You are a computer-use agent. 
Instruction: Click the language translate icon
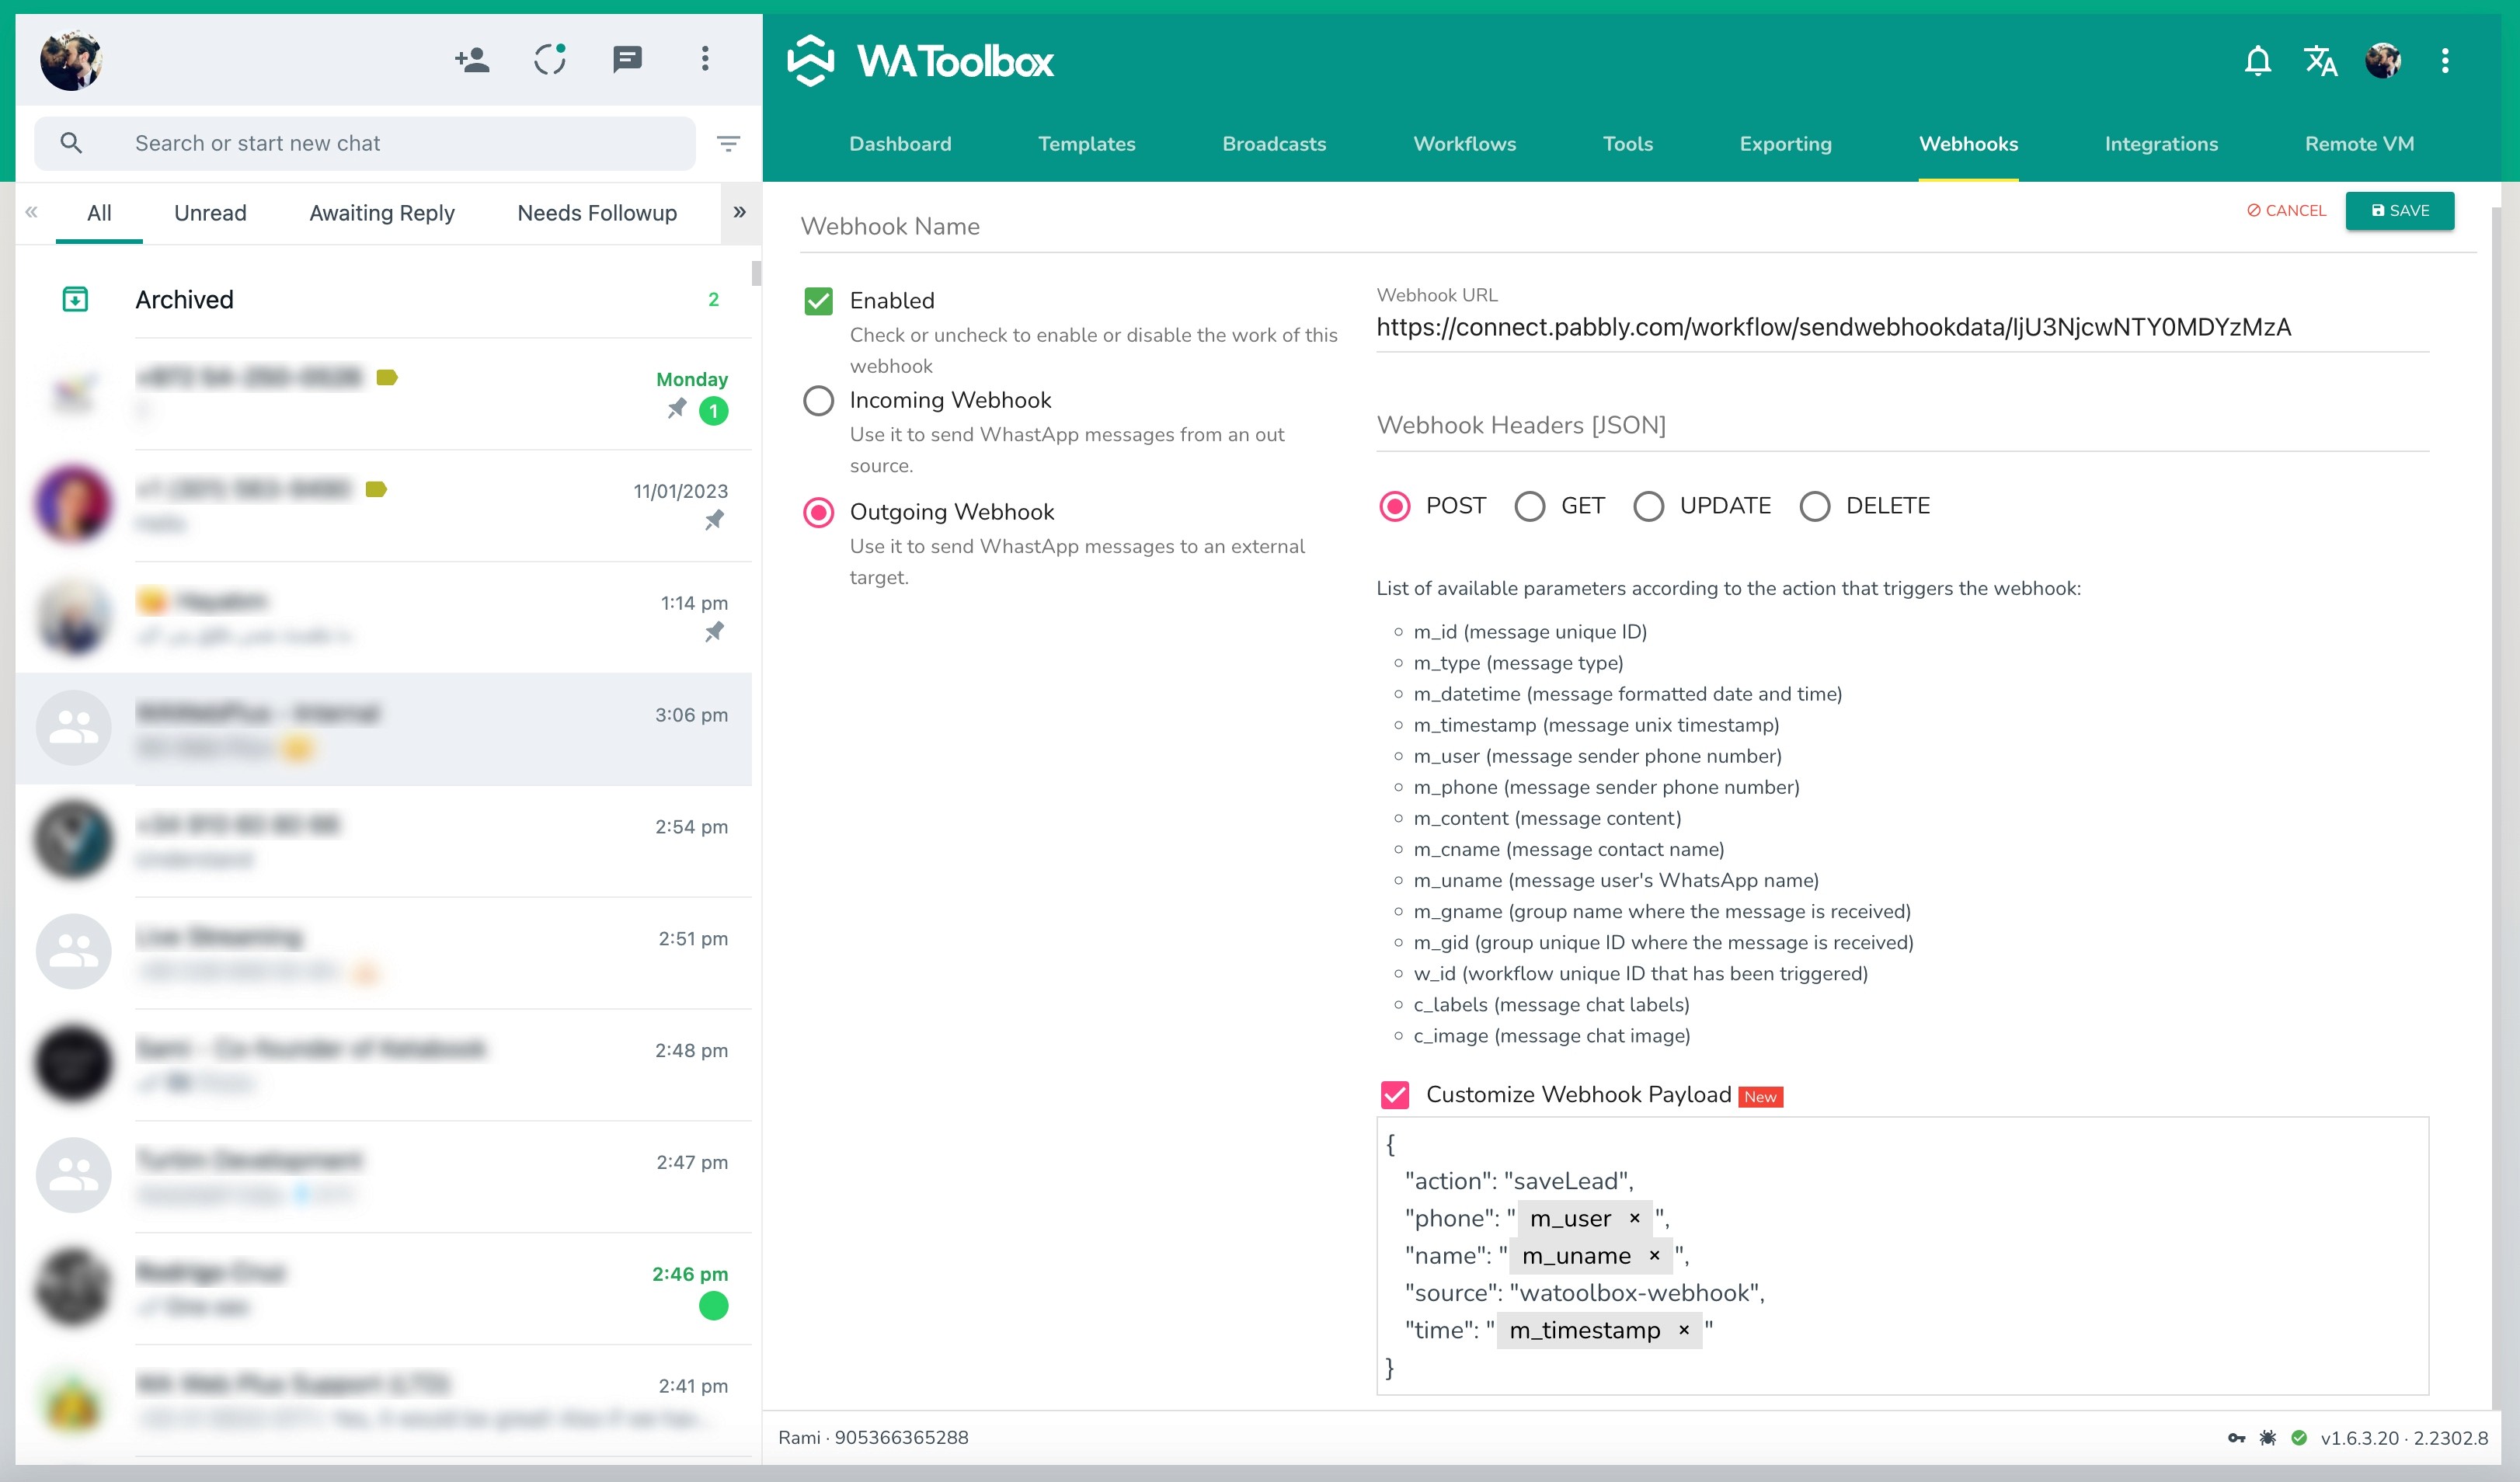(2320, 61)
